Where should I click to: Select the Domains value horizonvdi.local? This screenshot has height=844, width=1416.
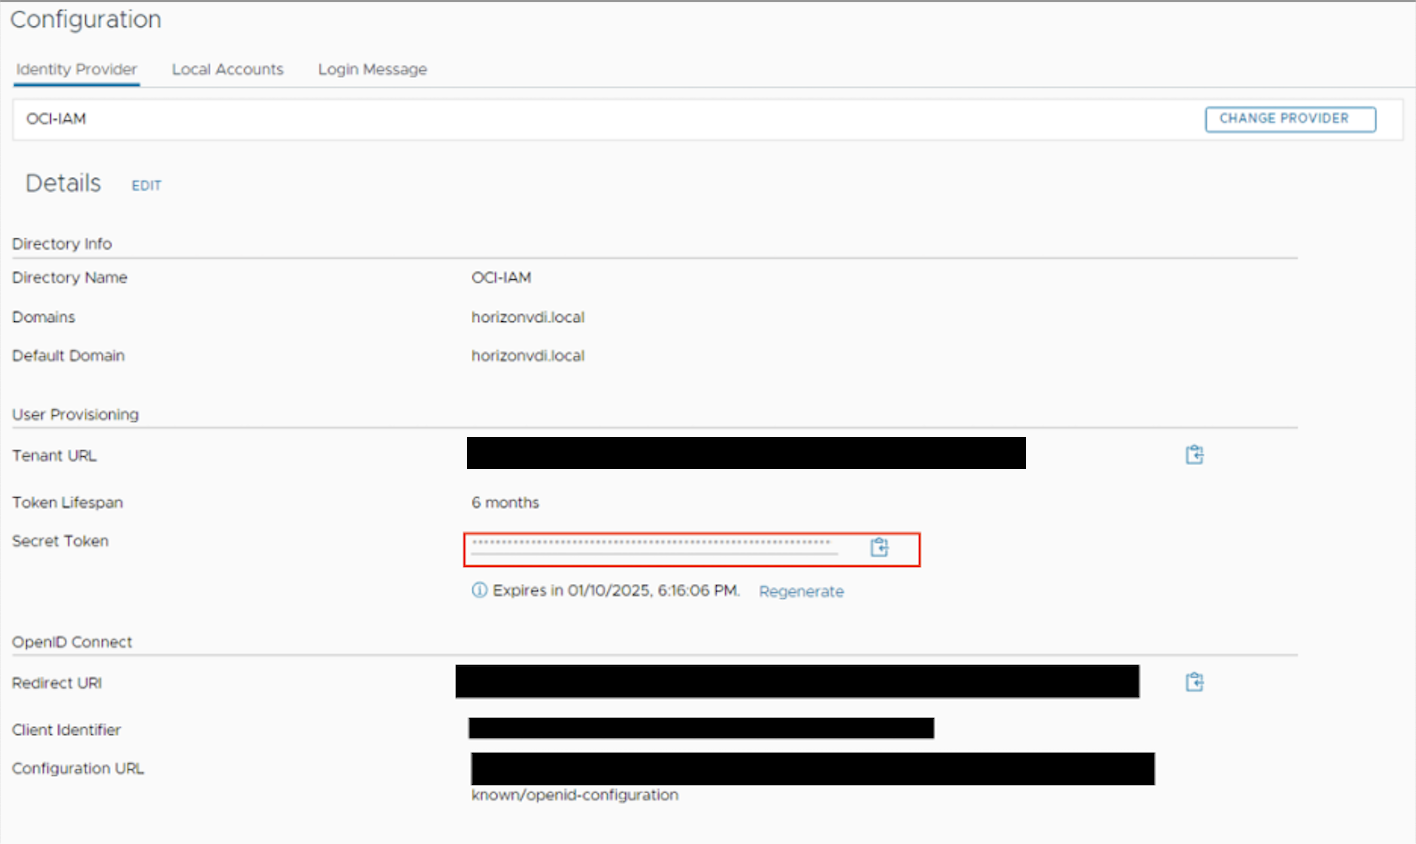coord(528,317)
